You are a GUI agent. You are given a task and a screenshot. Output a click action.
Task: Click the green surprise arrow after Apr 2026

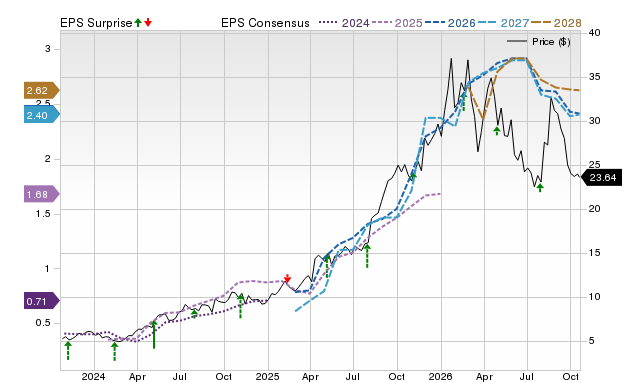497,131
